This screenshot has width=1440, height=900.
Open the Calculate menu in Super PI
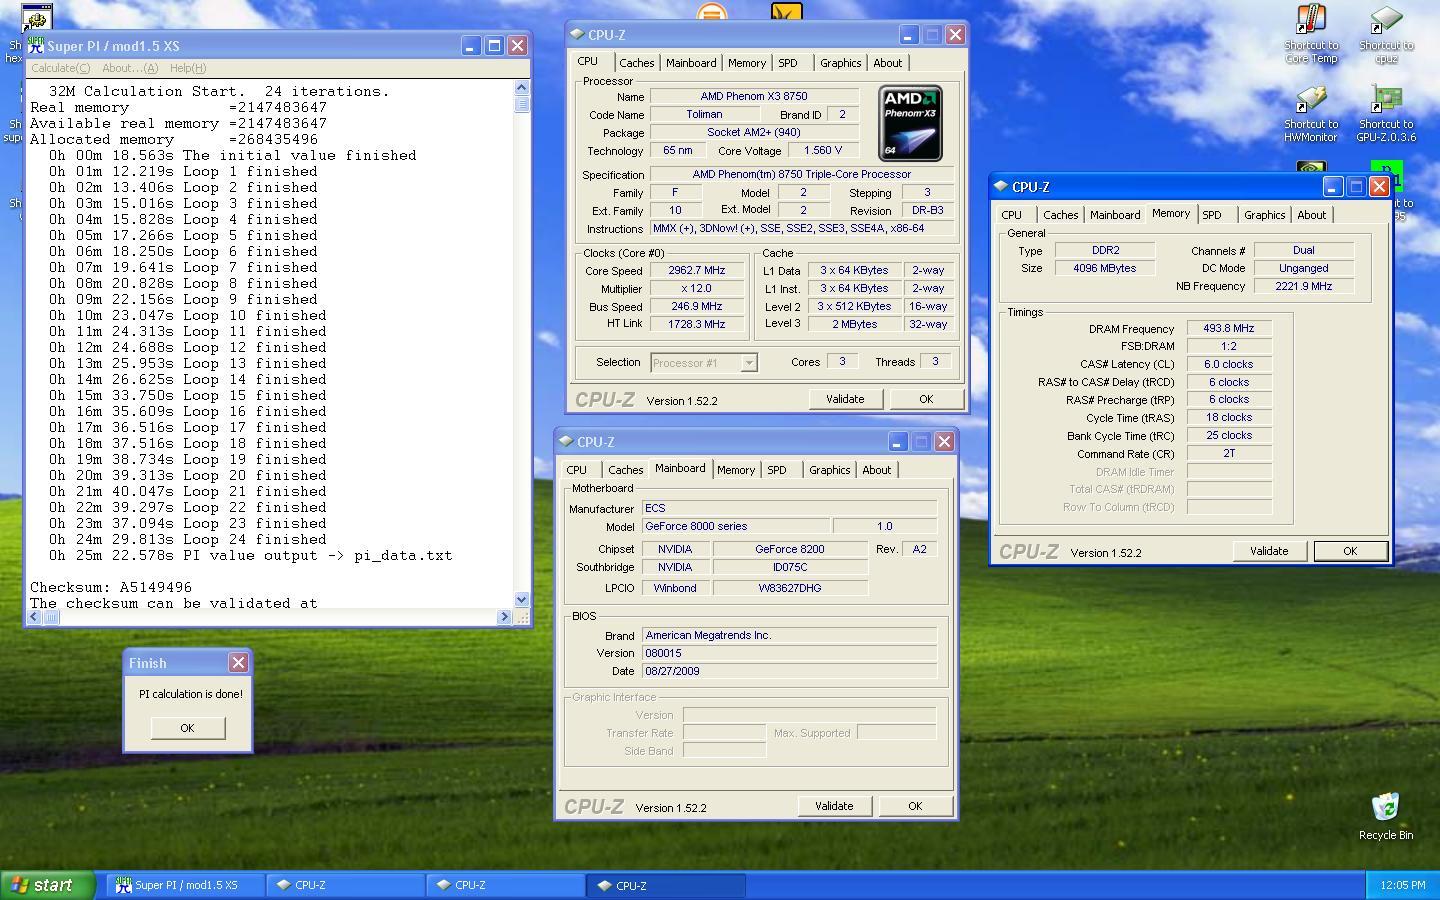click(x=60, y=68)
